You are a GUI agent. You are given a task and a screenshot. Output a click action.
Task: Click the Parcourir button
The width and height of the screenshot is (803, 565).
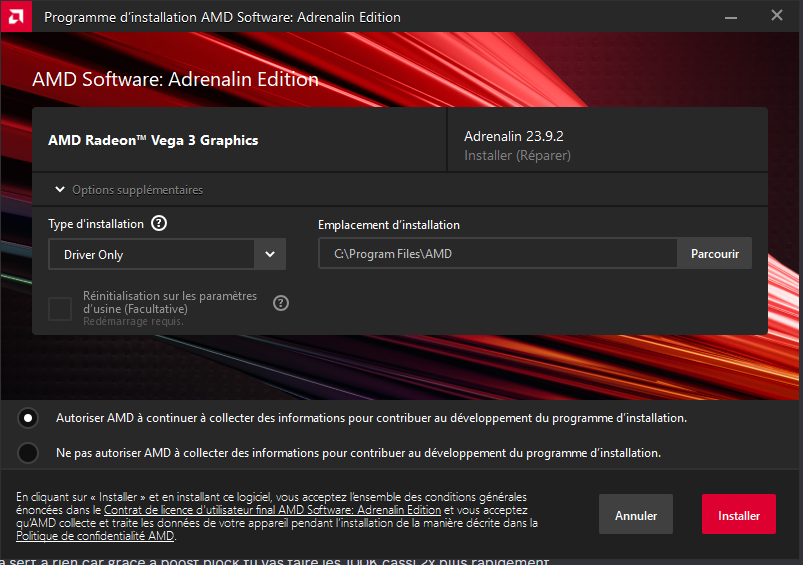point(714,254)
